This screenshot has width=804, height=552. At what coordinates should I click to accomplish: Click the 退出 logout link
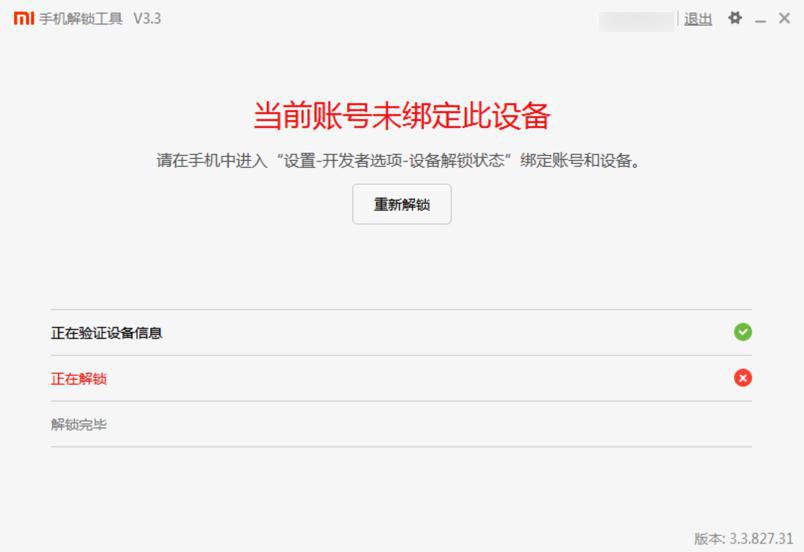point(698,19)
